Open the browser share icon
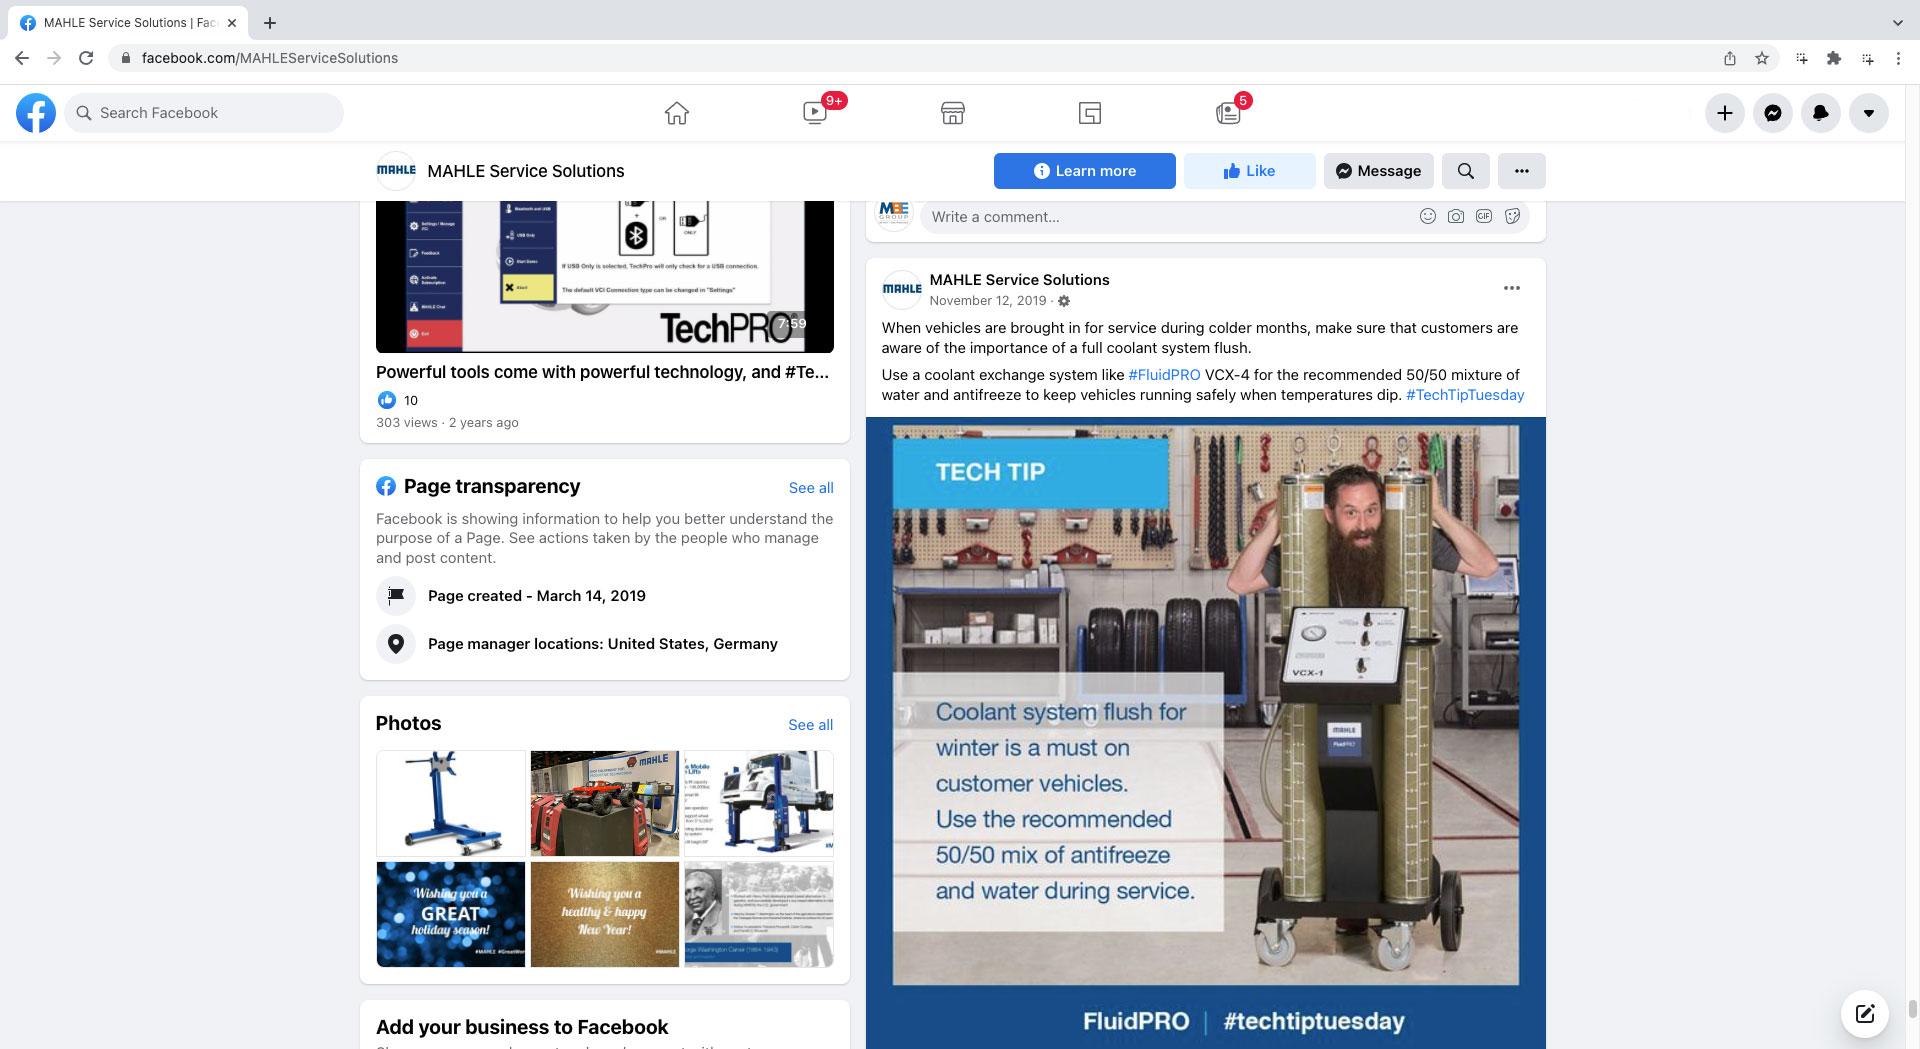 pyautogui.click(x=1730, y=58)
